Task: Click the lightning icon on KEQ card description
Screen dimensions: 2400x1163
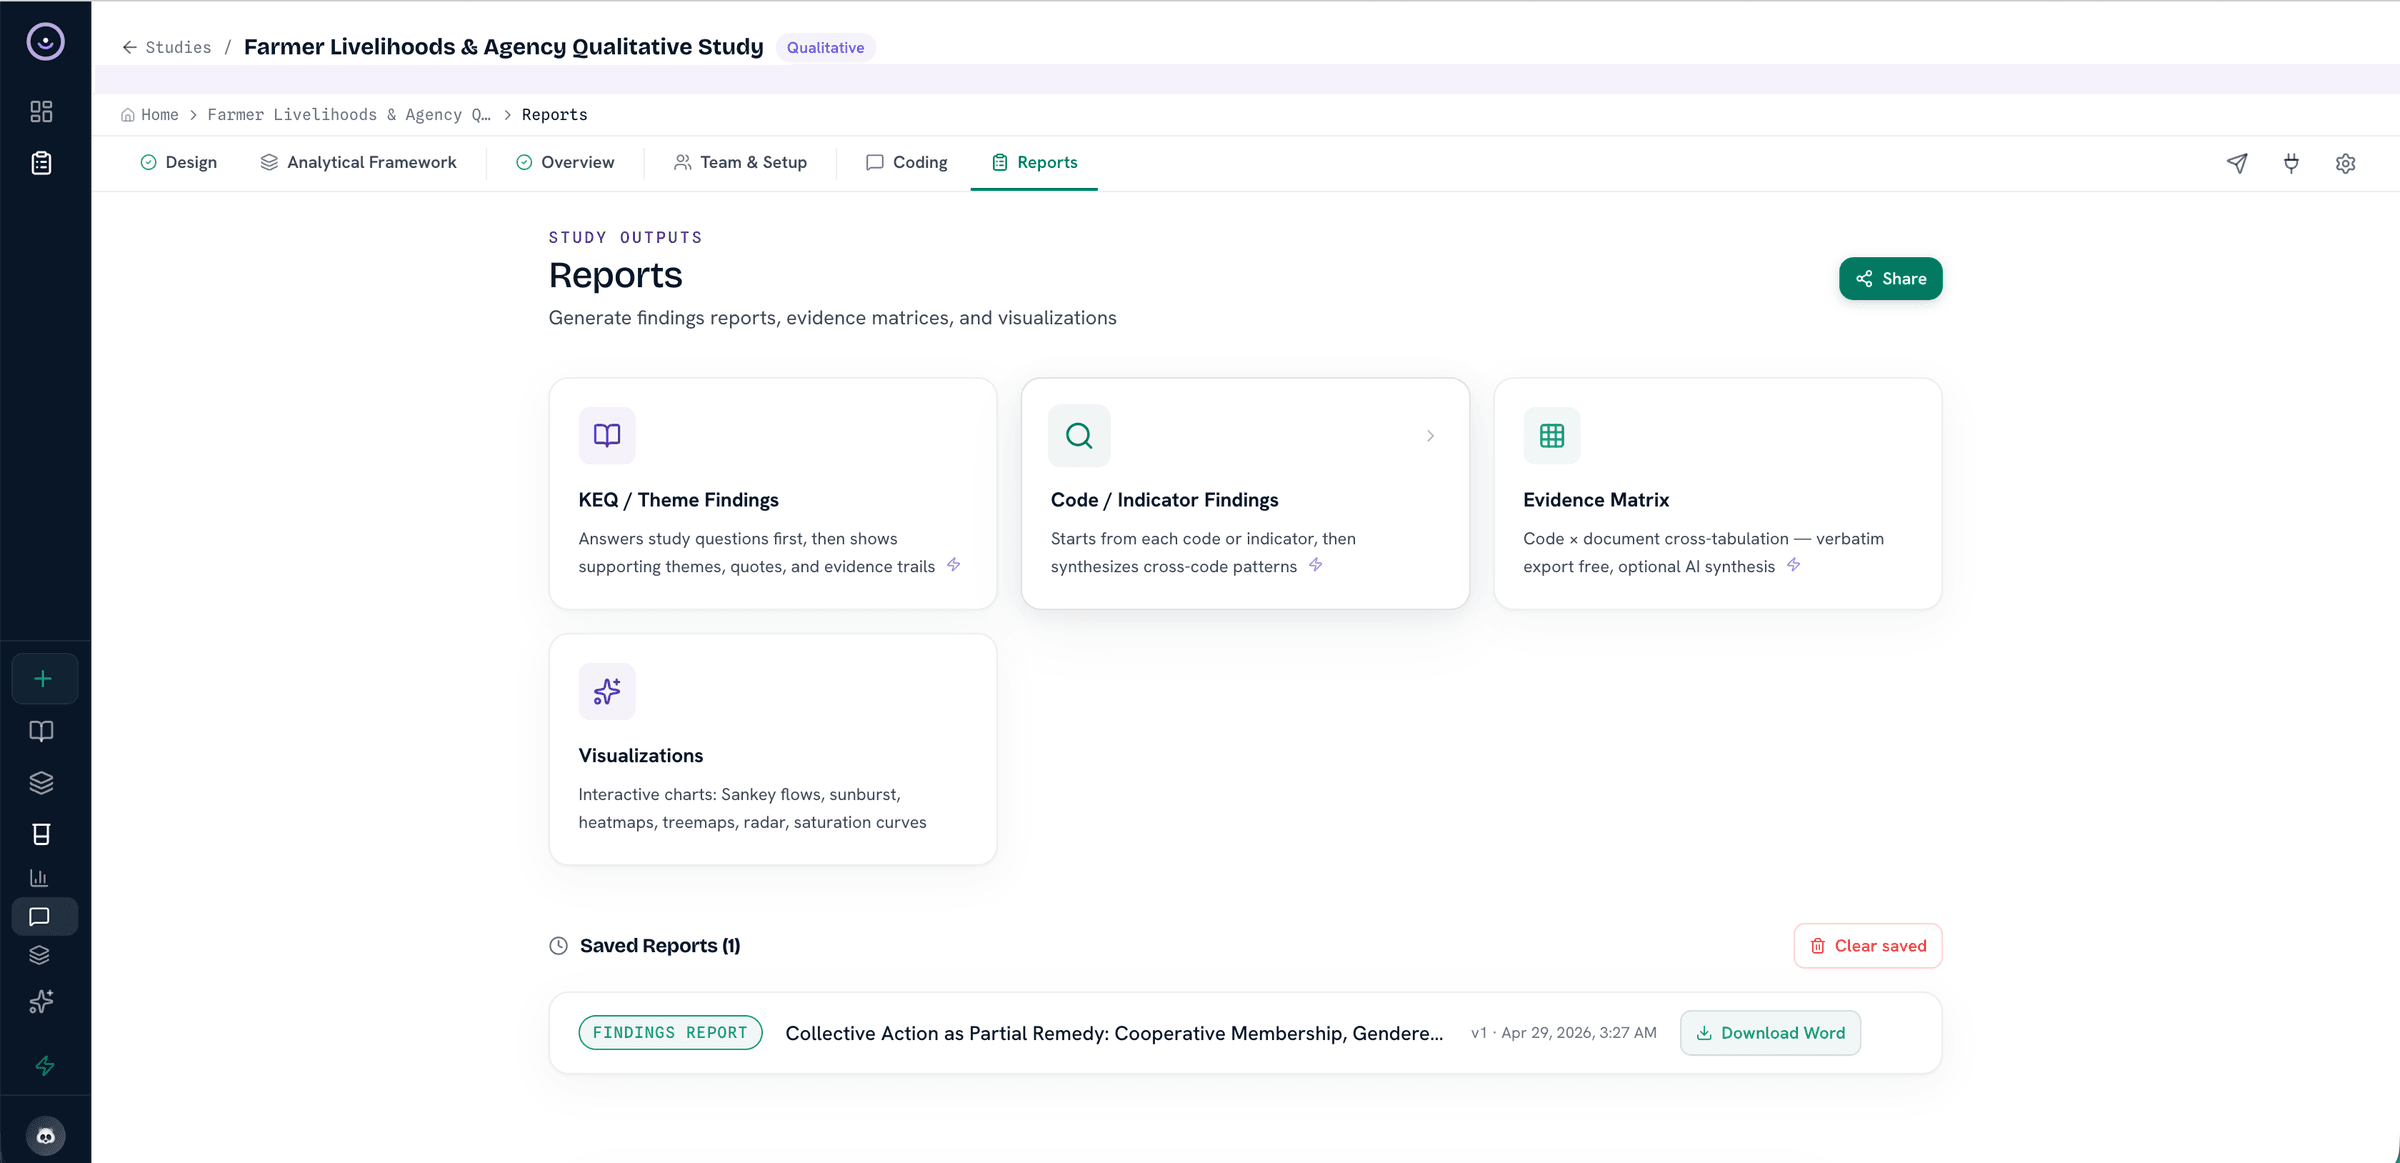Action: (x=954, y=565)
